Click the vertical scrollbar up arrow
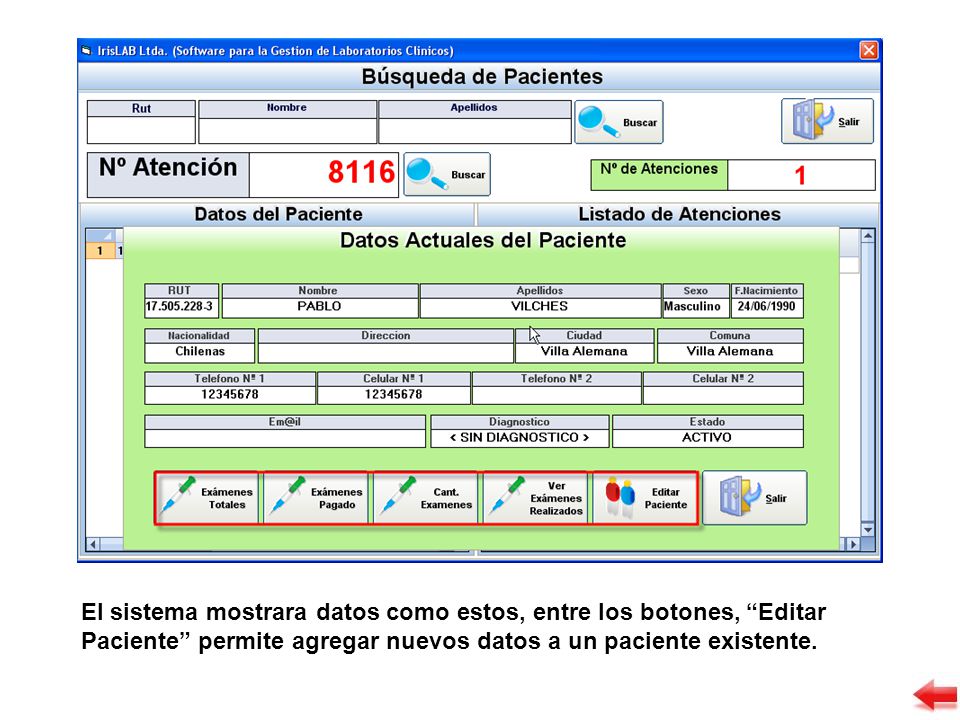960x720 pixels. coord(868,236)
